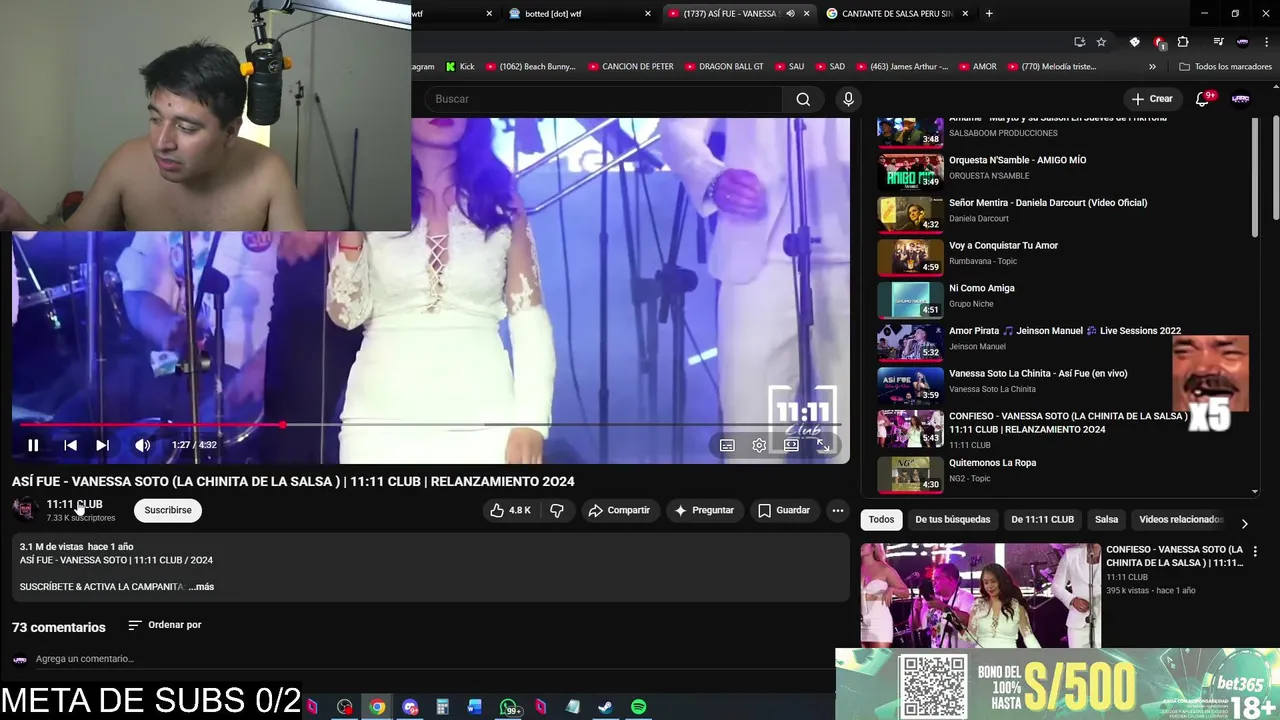Screen dimensions: 1280x720
Task: Open a new browser tab
Action: [989, 13]
